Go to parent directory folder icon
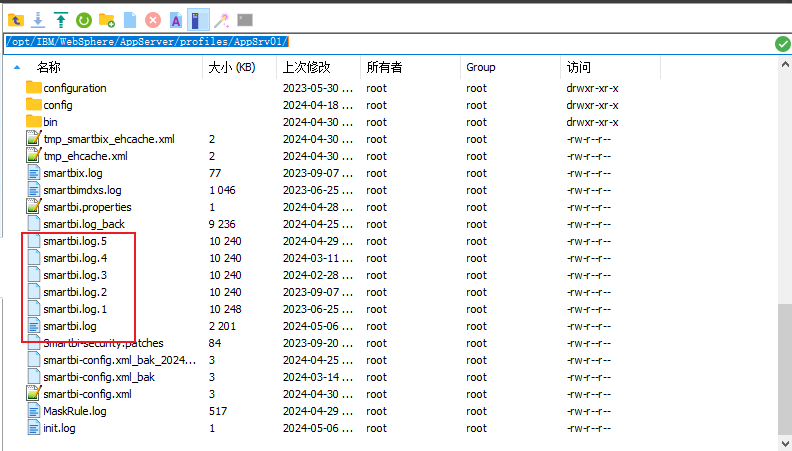The width and height of the screenshot is (792, 451). [x=16, y=20]
